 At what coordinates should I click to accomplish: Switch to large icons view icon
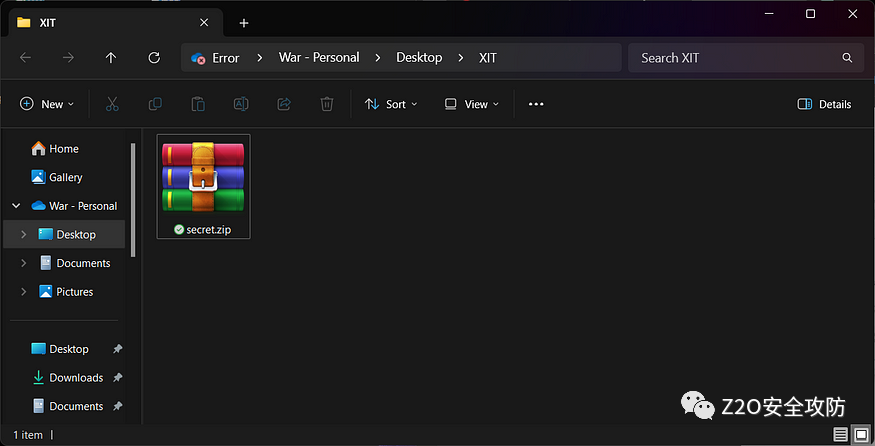(862, 434)
